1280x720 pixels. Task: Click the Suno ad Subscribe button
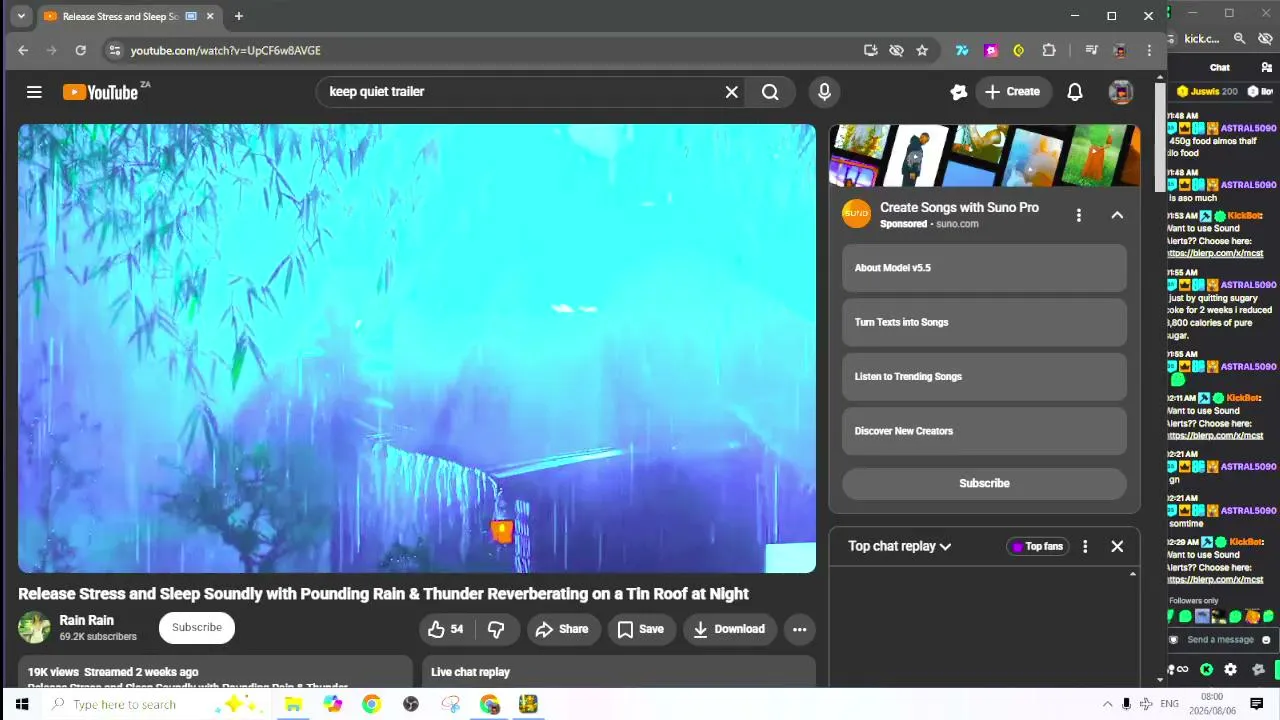(984, 483)
